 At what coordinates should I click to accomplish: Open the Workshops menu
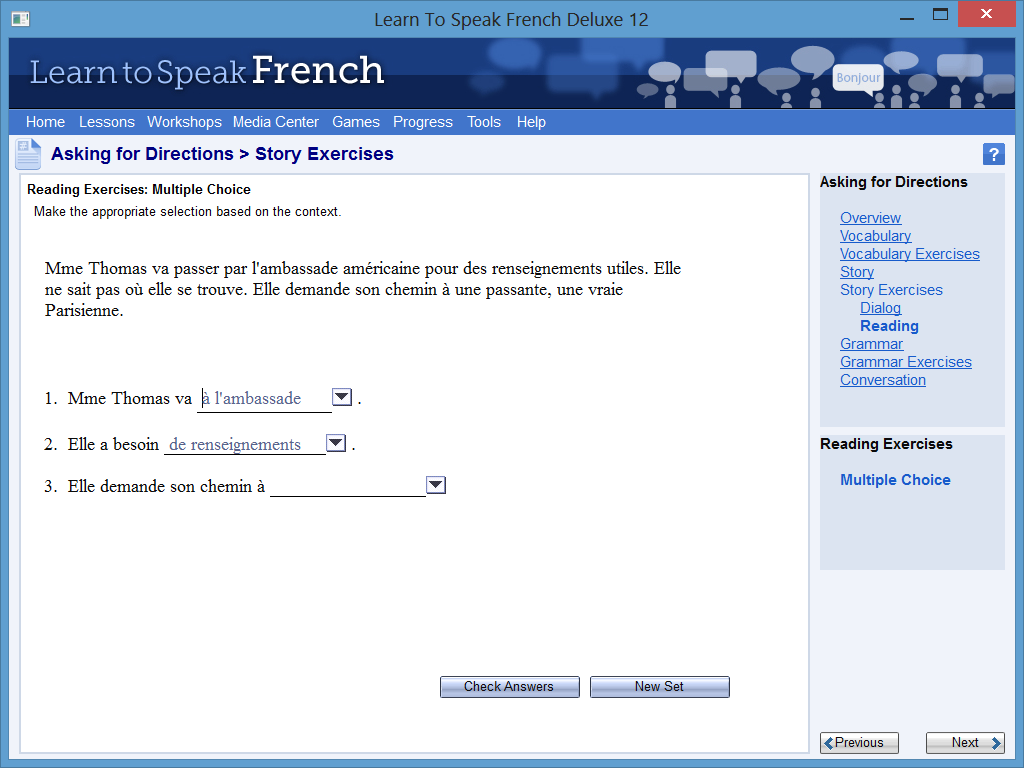point(184,122)
